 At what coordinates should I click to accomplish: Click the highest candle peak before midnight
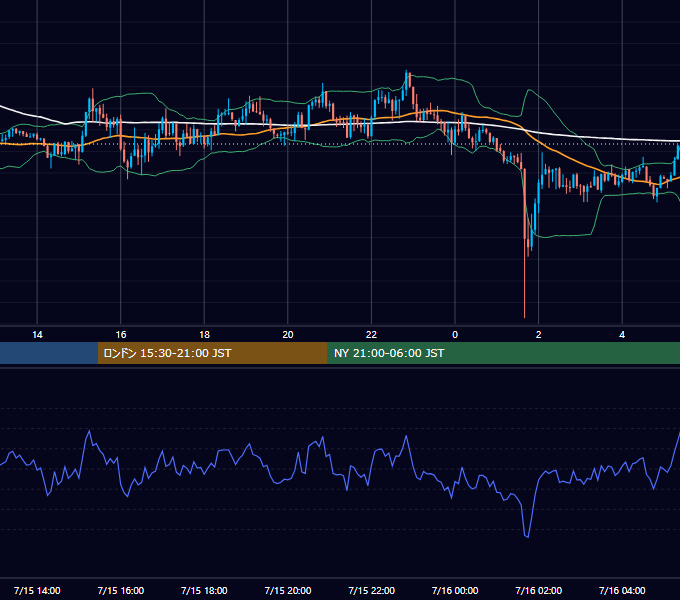tap(406, 71)
